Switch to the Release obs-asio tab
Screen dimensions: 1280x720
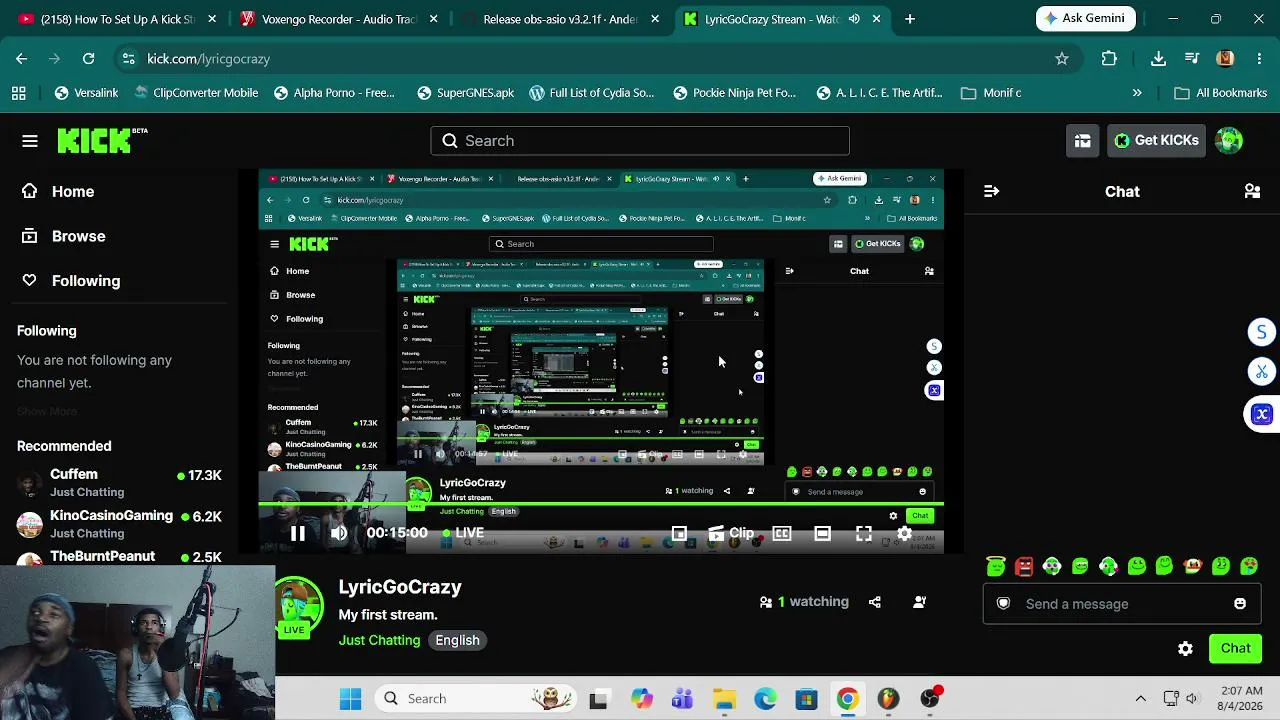[x=560, y=19]
